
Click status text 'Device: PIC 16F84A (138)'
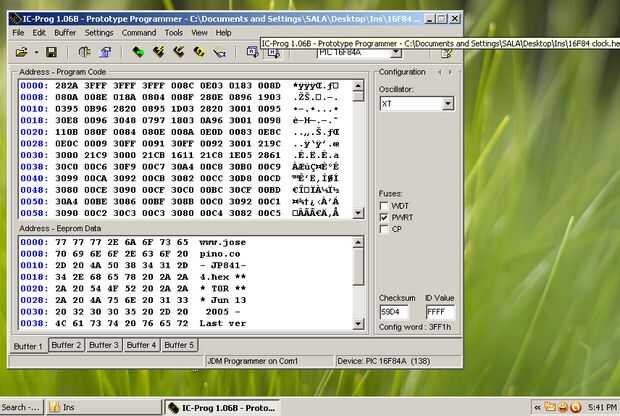coord(383,361)
